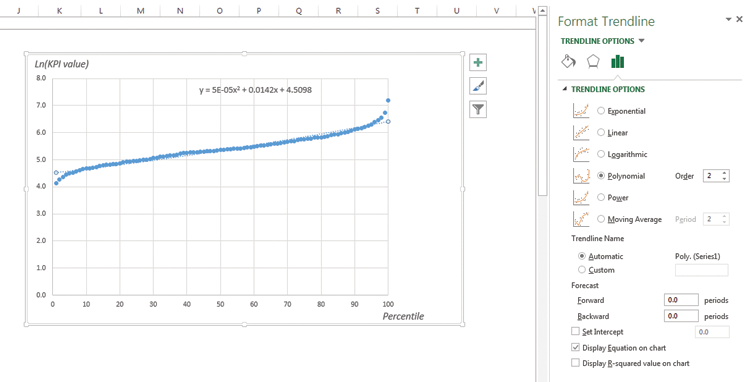The image size is (750, 382).
Task: Click the Percentile axis title
Action: pyautogui.click(x=403, y=316)
